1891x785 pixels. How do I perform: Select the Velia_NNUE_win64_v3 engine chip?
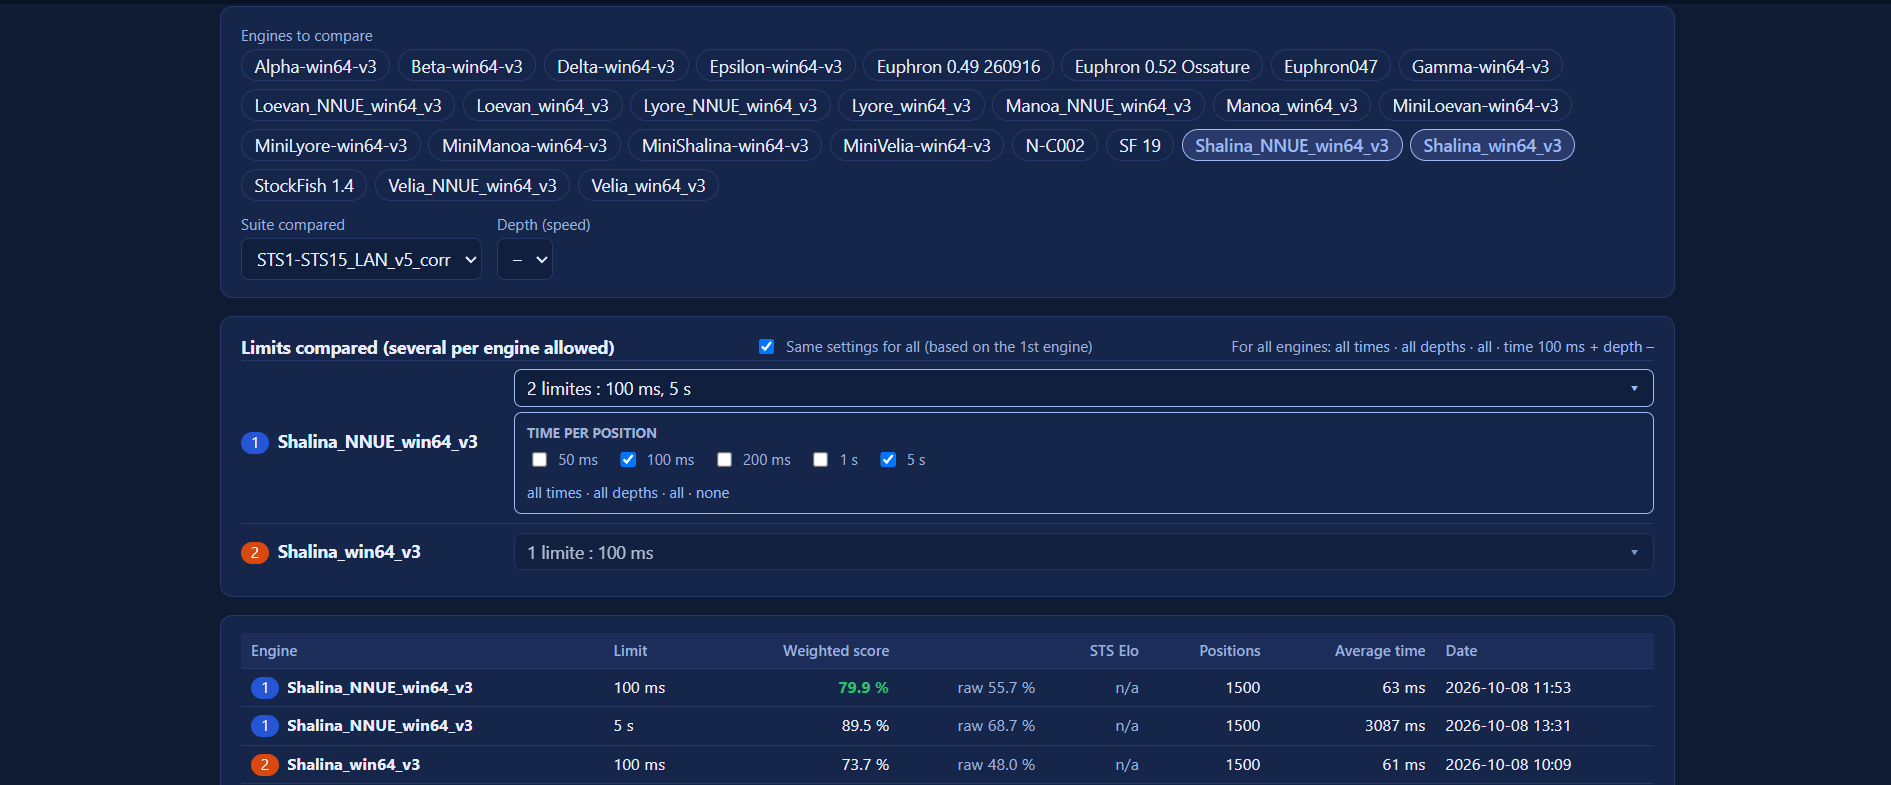(x=472, y=186)
